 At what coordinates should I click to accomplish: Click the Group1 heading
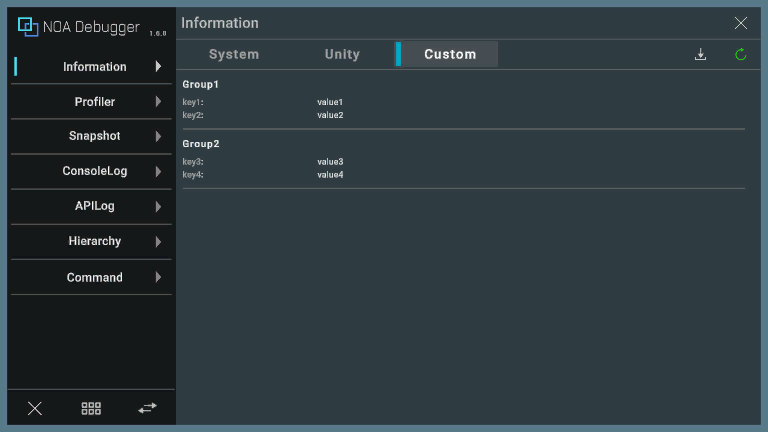(200, 84)
